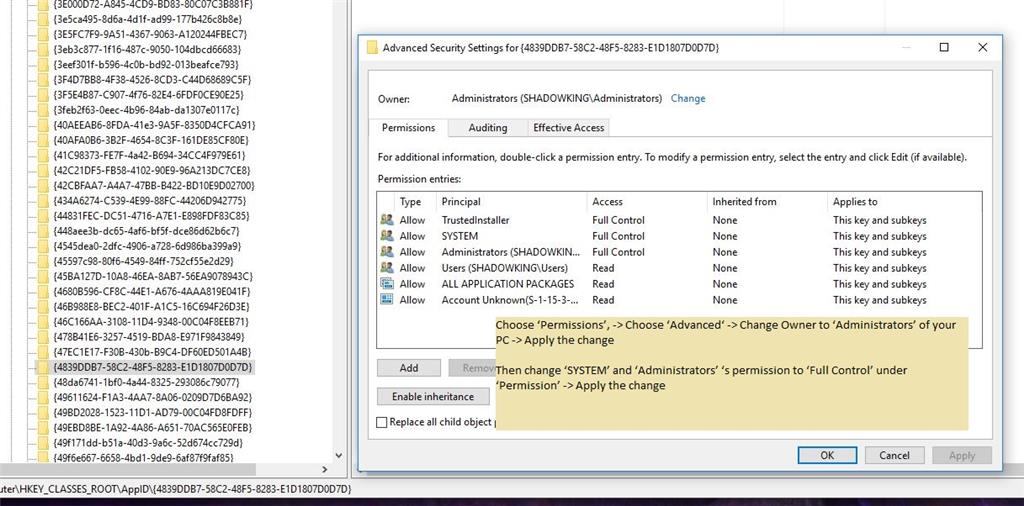Select registry key {47EC1E17-F30B-430b-B9C4-DF60ED501A4B}
Image resolution: width=1024 pixels, height=506 pixels.
[152, 352]
